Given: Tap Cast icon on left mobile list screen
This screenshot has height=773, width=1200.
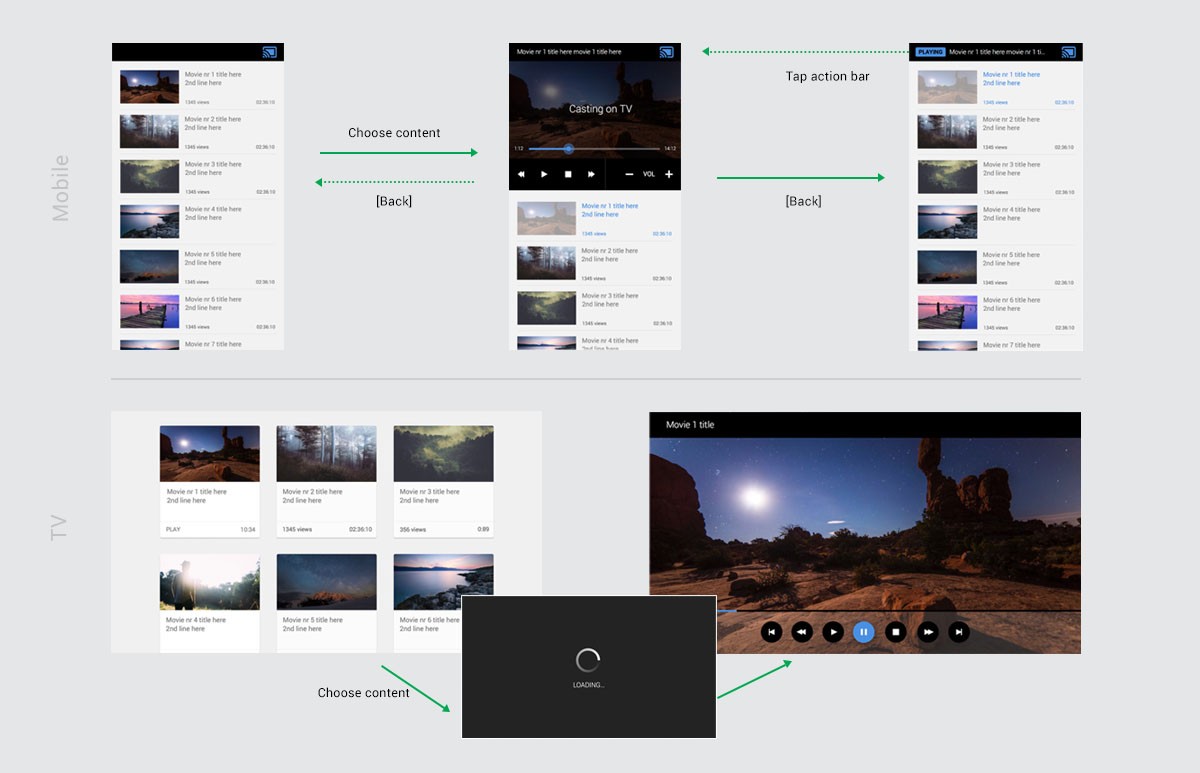Looking at the screenshot, I should 269,52.
